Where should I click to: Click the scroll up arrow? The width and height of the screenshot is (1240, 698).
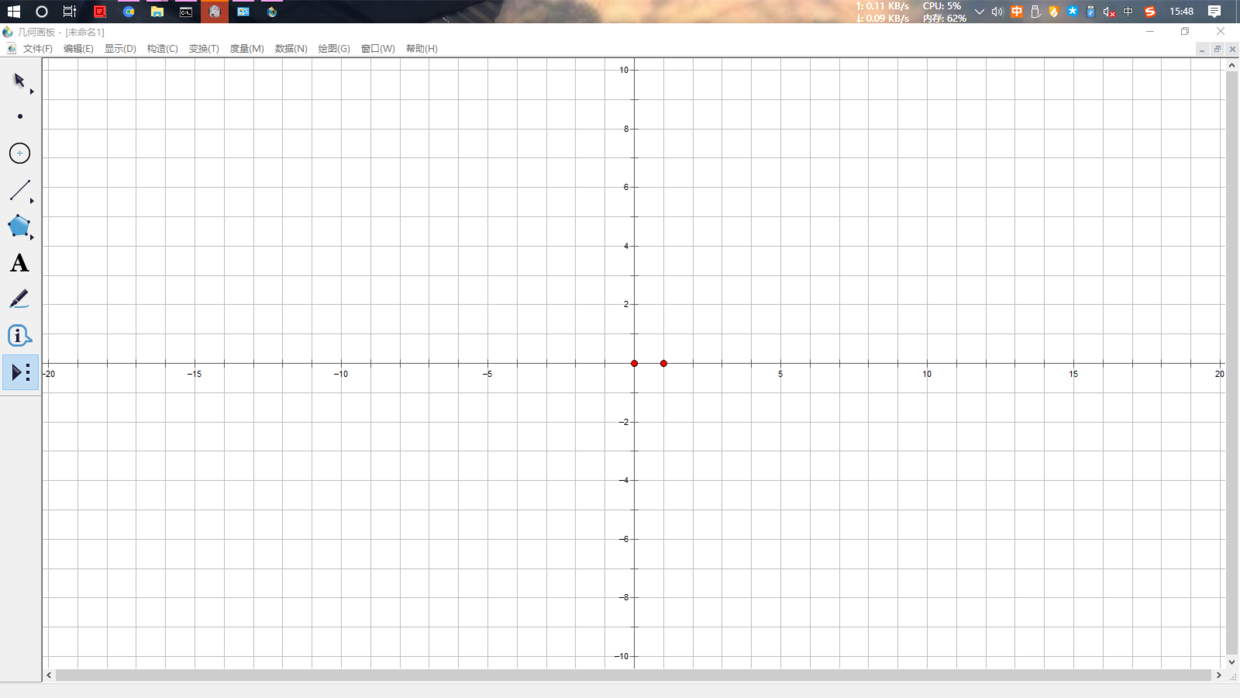point(1232,65)
